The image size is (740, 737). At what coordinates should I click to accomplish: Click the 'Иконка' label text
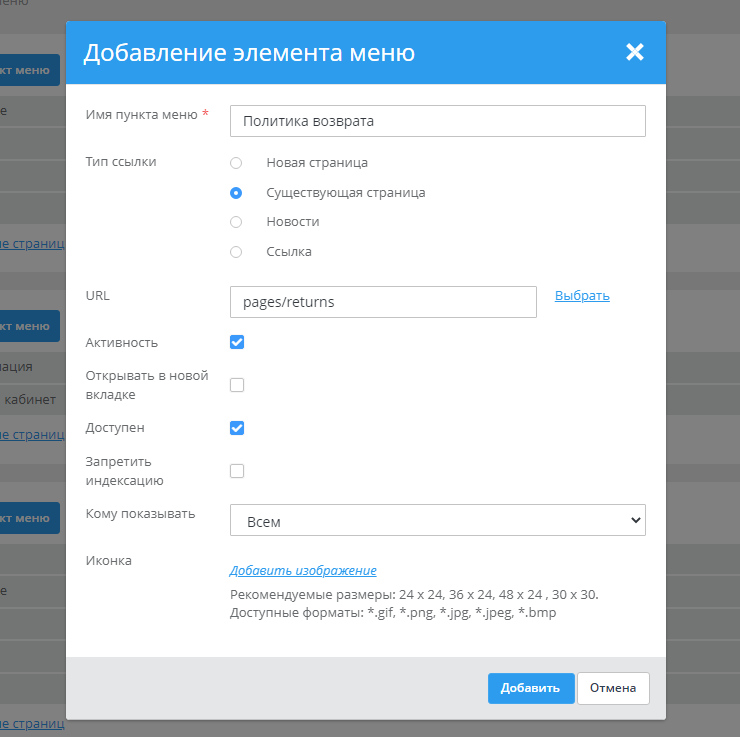[x=109, y=561]
